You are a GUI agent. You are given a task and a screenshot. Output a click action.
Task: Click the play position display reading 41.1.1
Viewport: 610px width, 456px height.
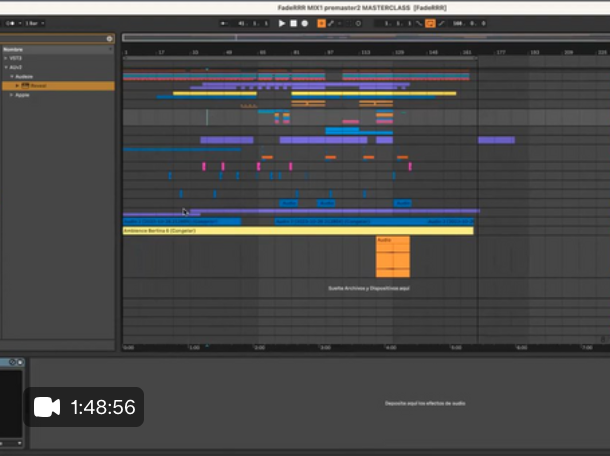click(253, 23)
